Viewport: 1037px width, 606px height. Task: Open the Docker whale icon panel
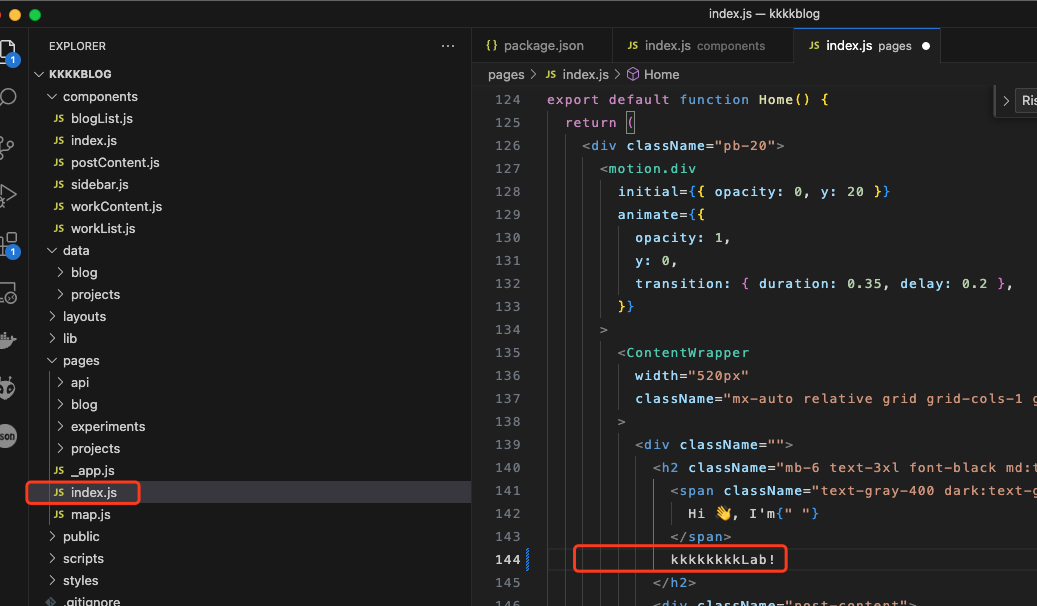pyautogui.click(x=8, y=340)
